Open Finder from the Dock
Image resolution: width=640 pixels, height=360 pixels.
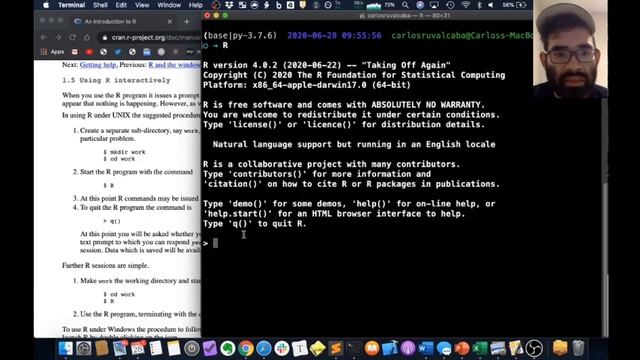coord(66,349)
